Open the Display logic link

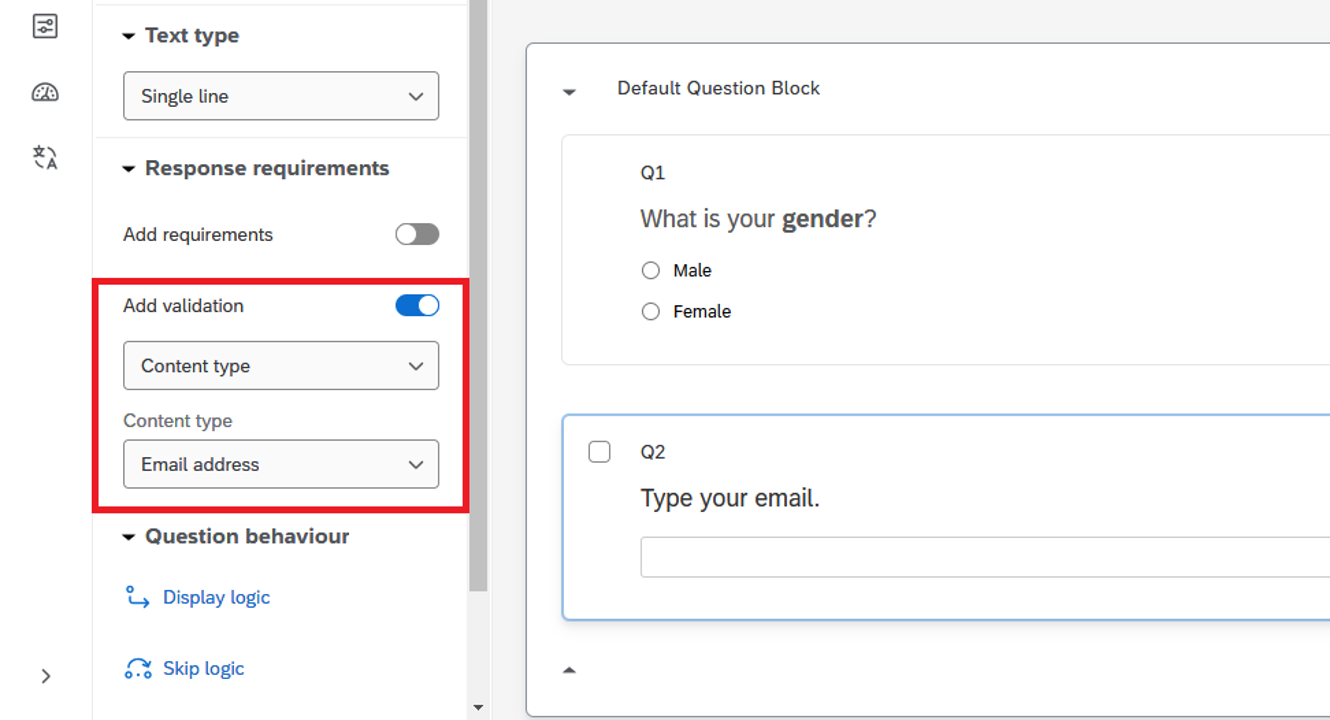[x=216, y=597]
